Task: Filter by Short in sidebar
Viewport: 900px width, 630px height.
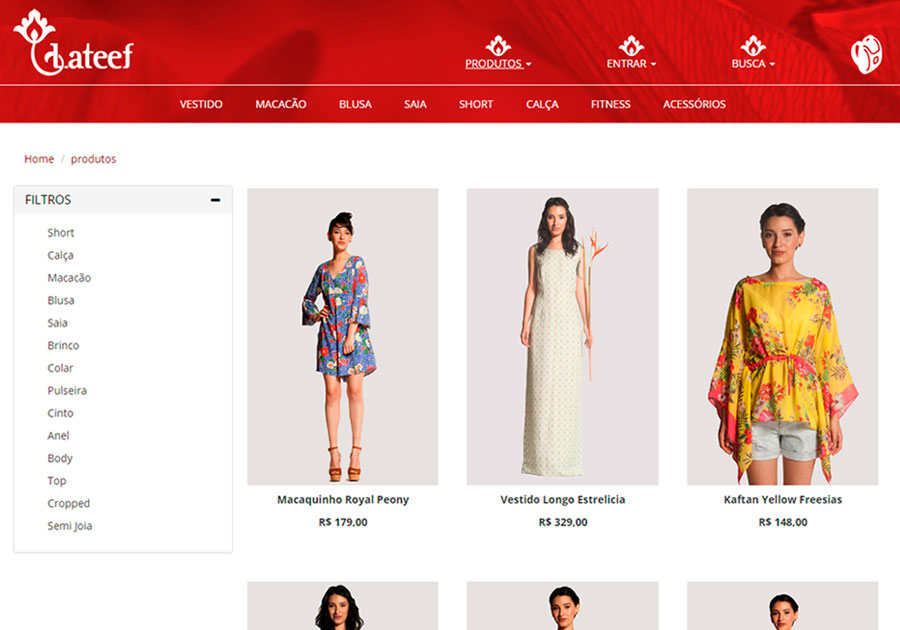Action: coord(61,232)
